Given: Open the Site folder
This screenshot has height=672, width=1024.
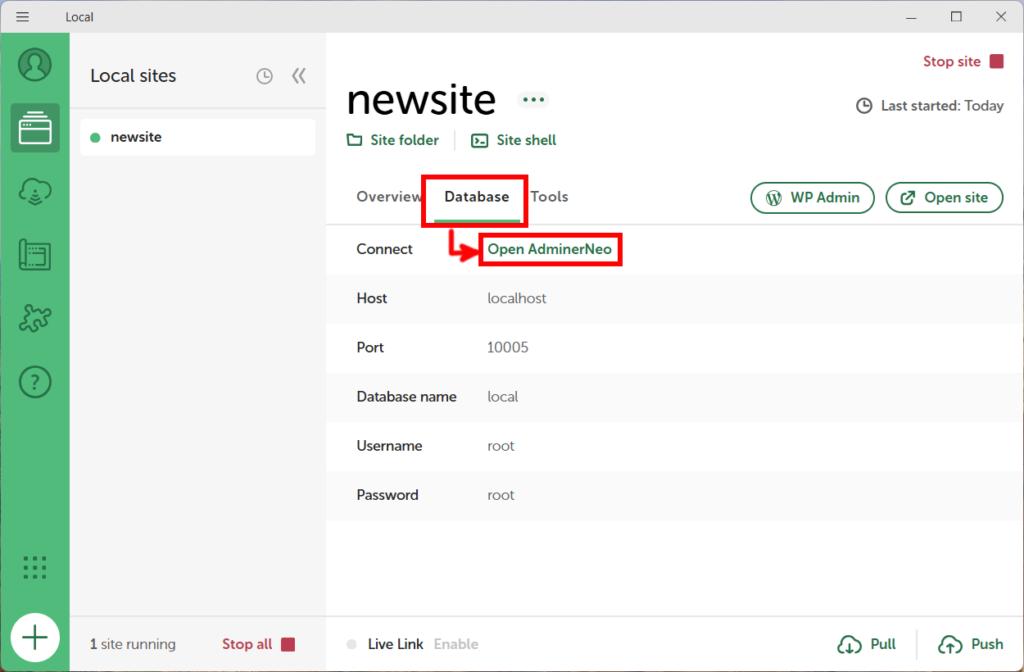Looking at the screenshot, I should (x=392, y=140).
